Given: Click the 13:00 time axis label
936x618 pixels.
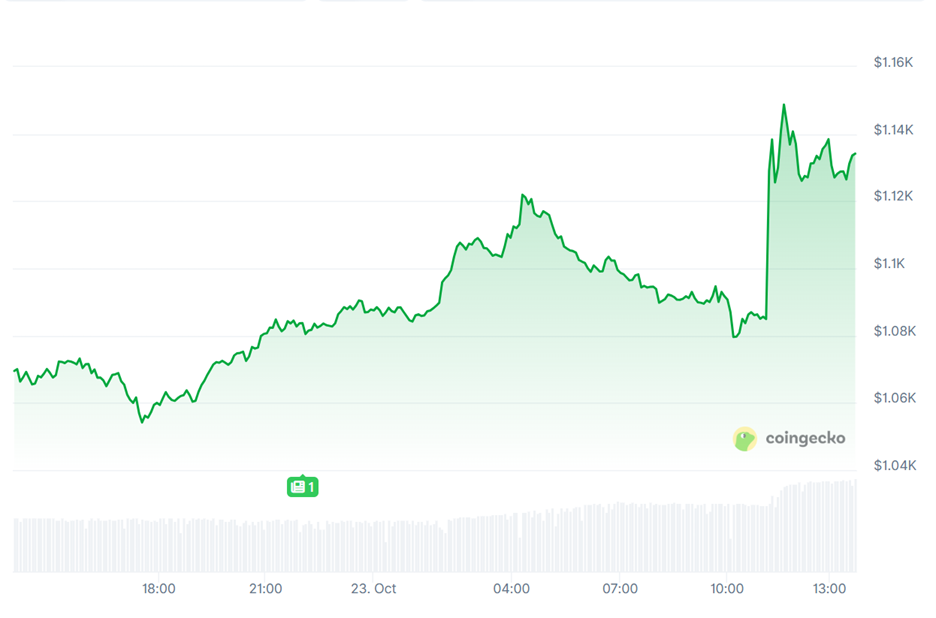Looking at the screenshot, I should click(830, 589).
